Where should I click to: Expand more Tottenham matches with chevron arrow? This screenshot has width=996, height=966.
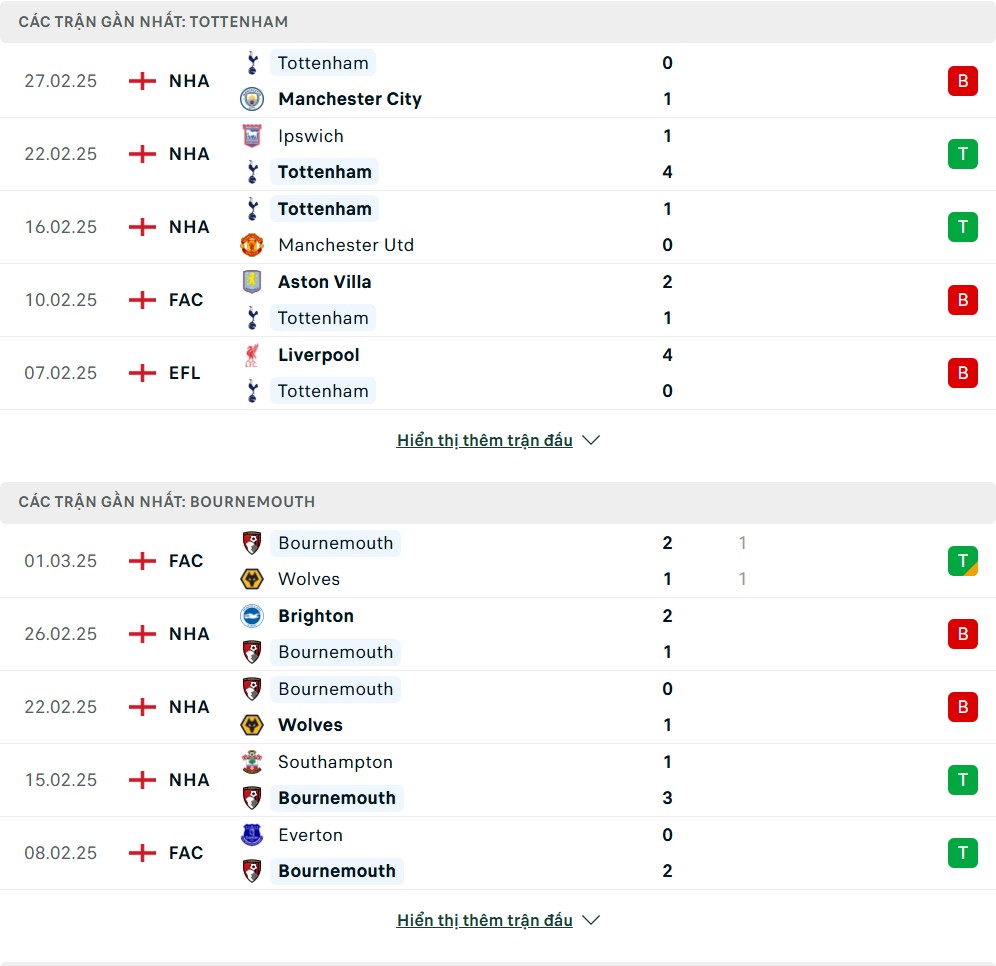(x=591, y=441)
